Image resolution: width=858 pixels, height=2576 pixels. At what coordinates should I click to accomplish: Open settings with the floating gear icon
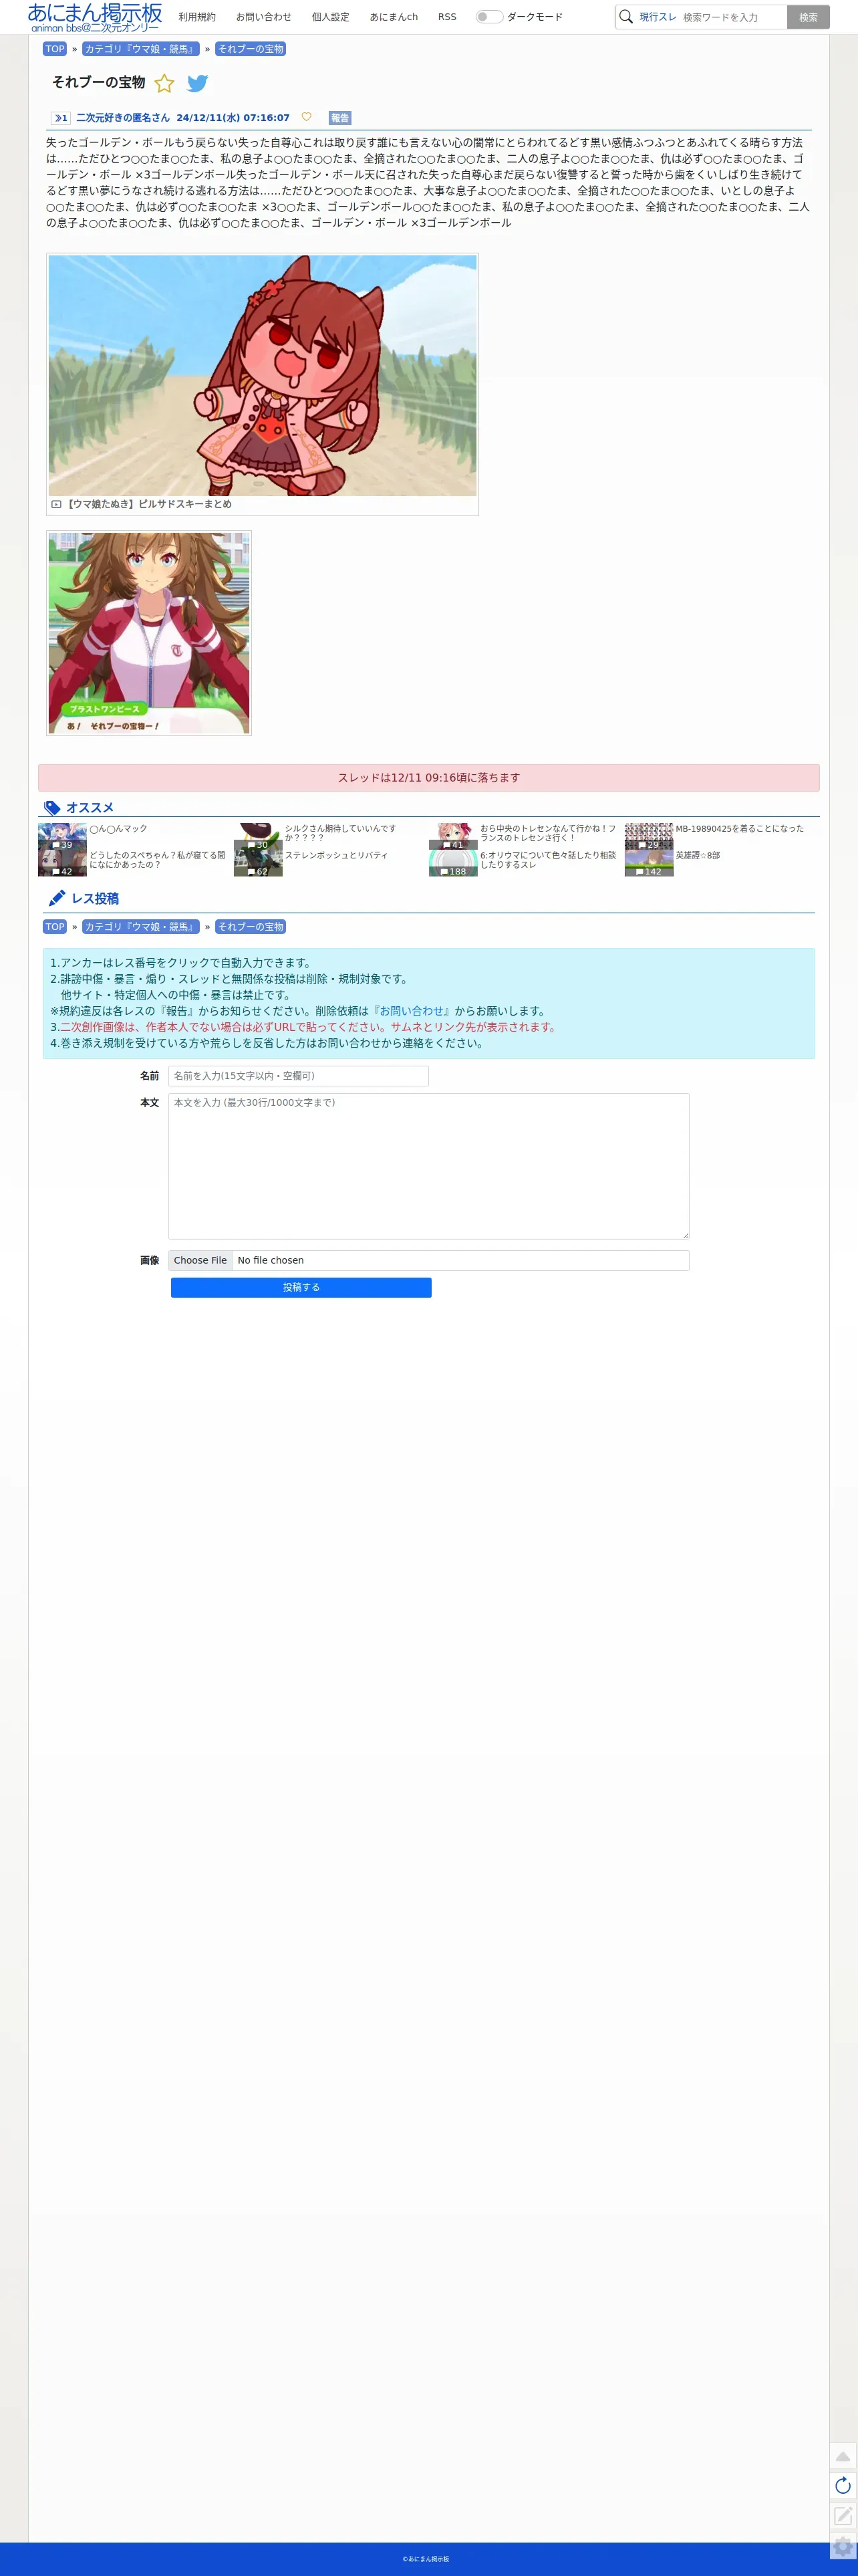(x=843, y=2545)
